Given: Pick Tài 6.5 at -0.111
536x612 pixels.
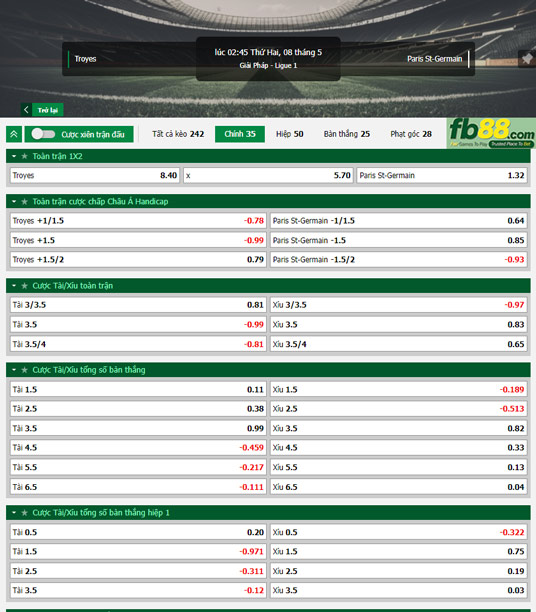Looking at the screenshot, I should tap(138, 487).
